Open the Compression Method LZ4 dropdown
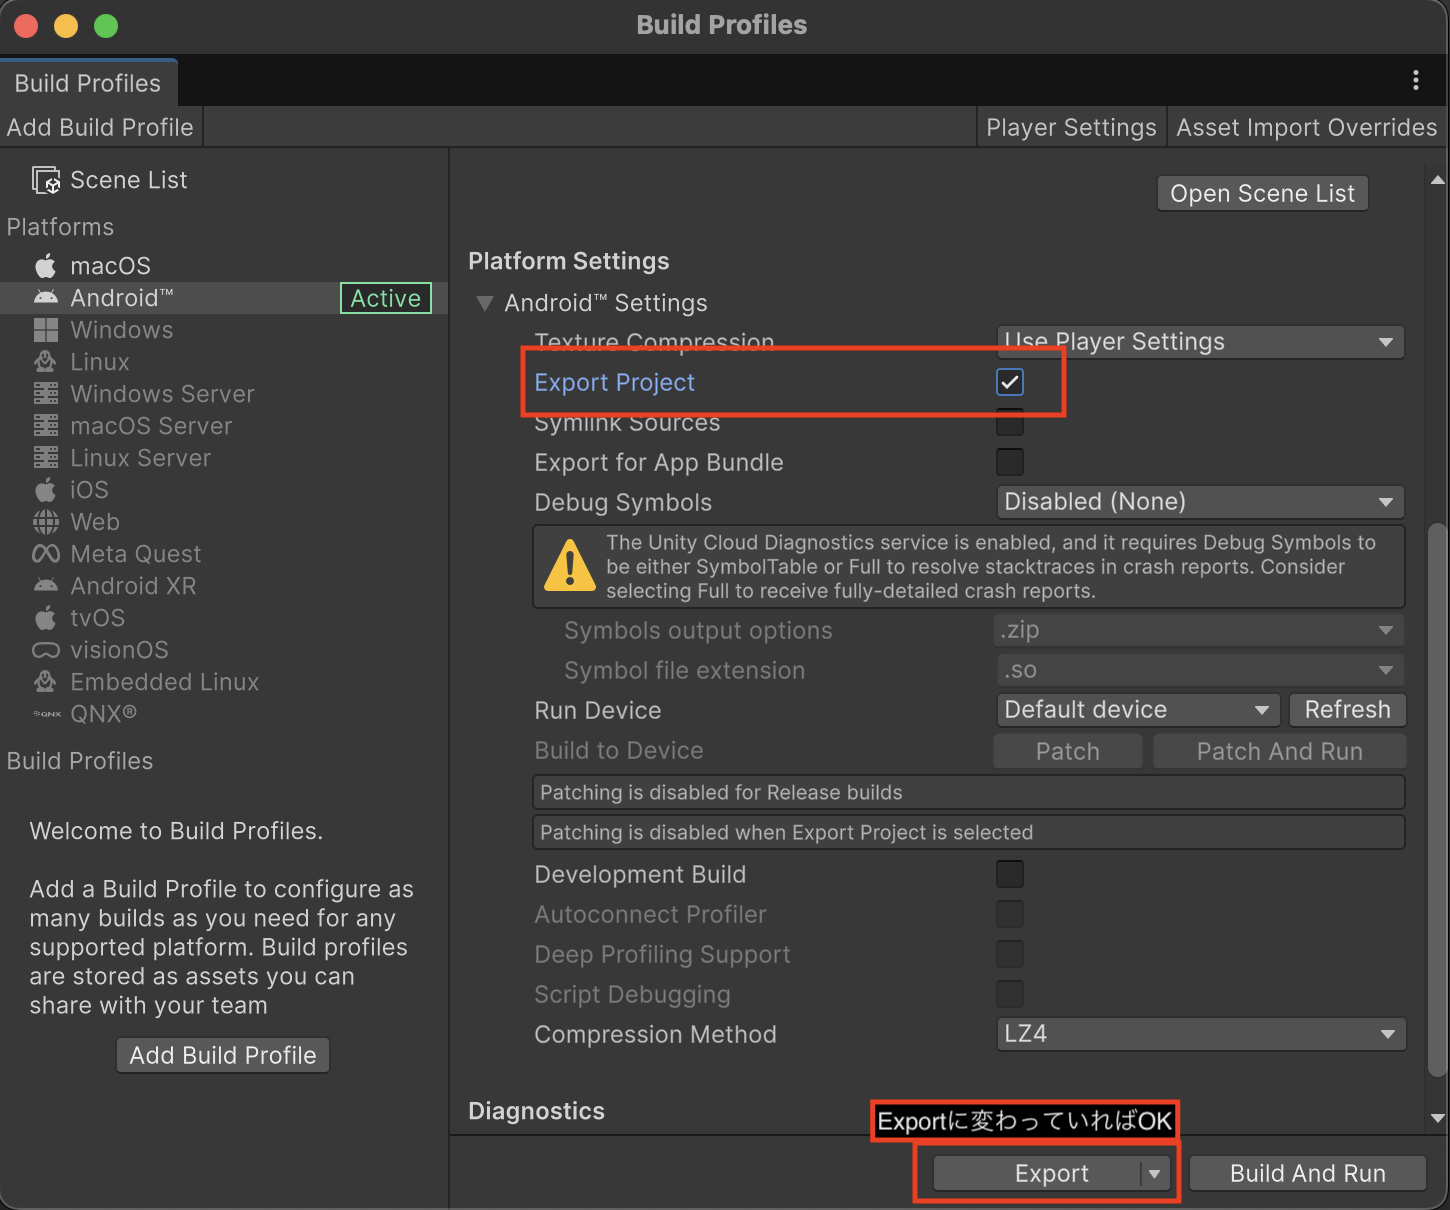Viewport: 1450px width, 1210px height. 1200,1034
